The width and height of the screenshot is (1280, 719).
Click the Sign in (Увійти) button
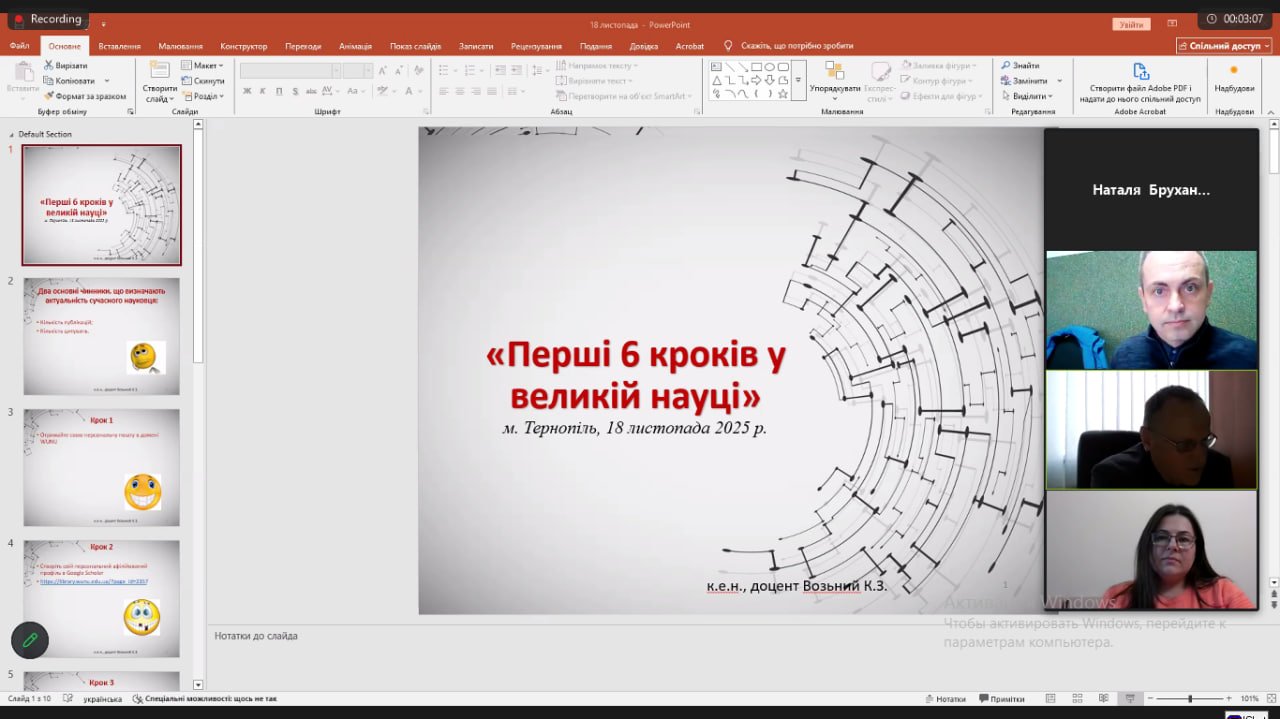[1131, 24]
